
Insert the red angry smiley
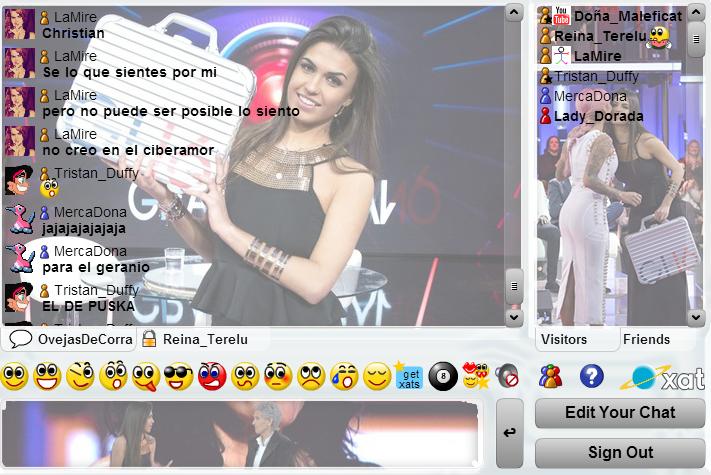click(211, 377)
